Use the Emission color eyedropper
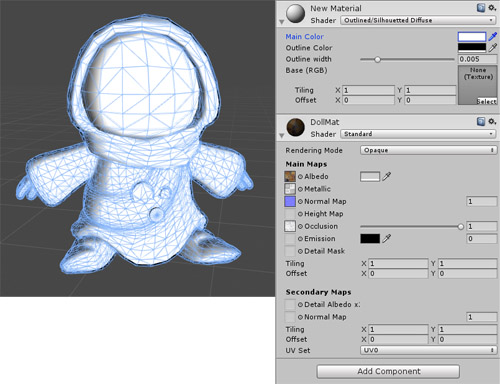 (386, 238)
